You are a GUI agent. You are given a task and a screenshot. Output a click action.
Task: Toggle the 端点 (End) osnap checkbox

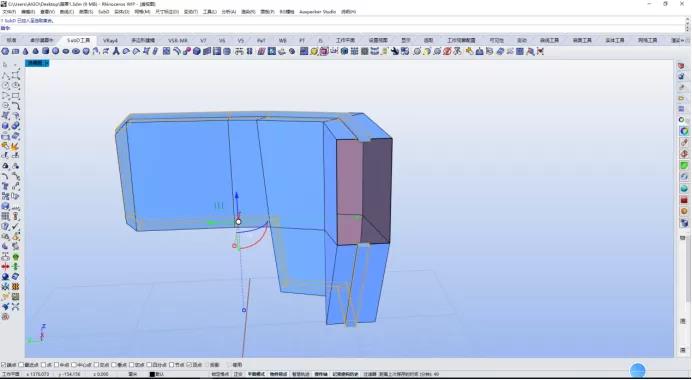4,365
